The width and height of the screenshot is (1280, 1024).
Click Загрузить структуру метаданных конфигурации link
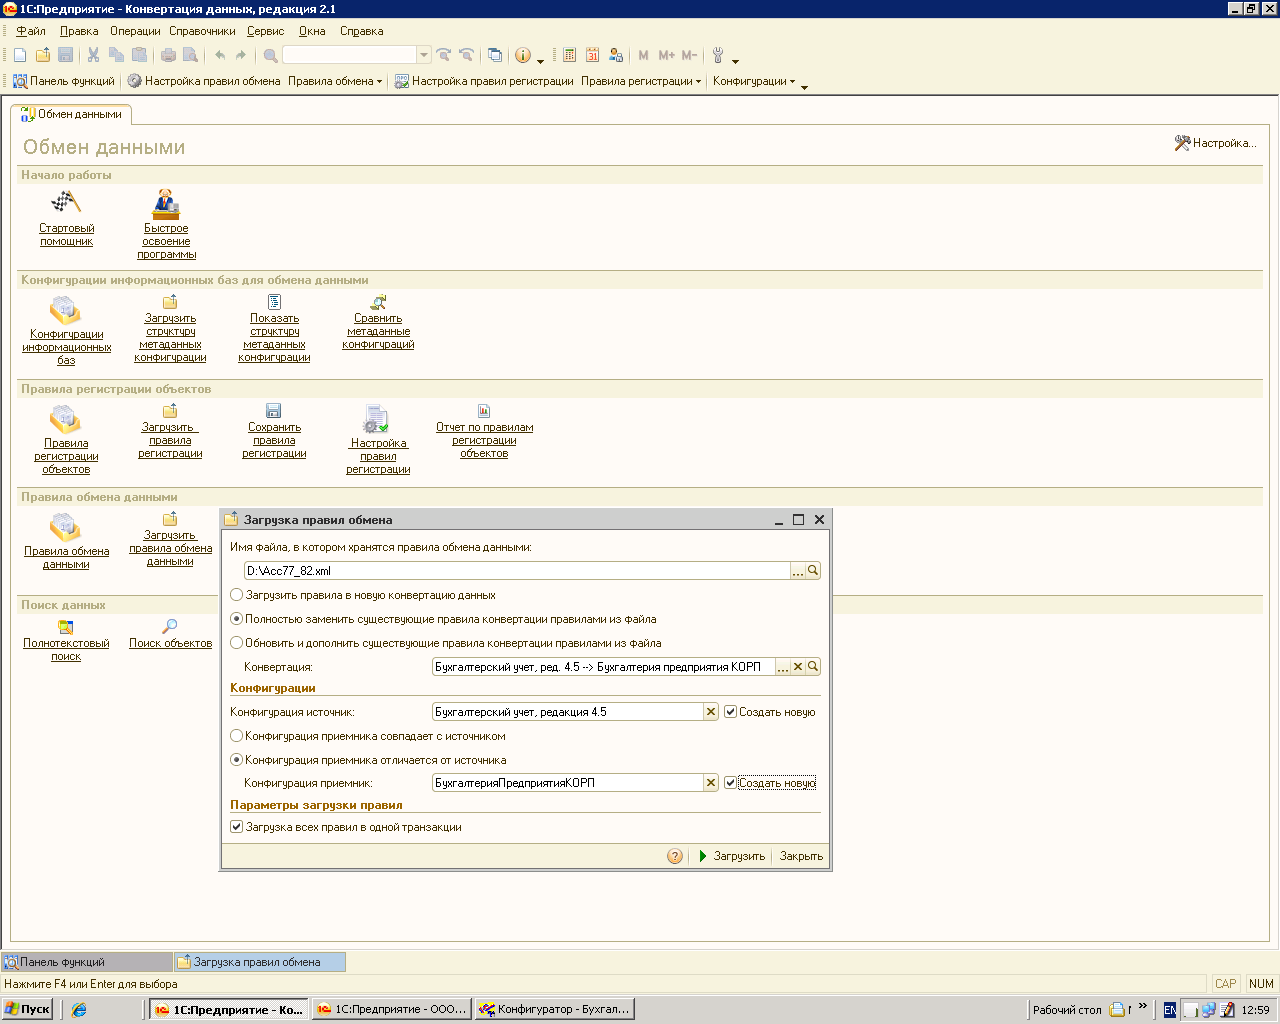(x=170, y=338)
